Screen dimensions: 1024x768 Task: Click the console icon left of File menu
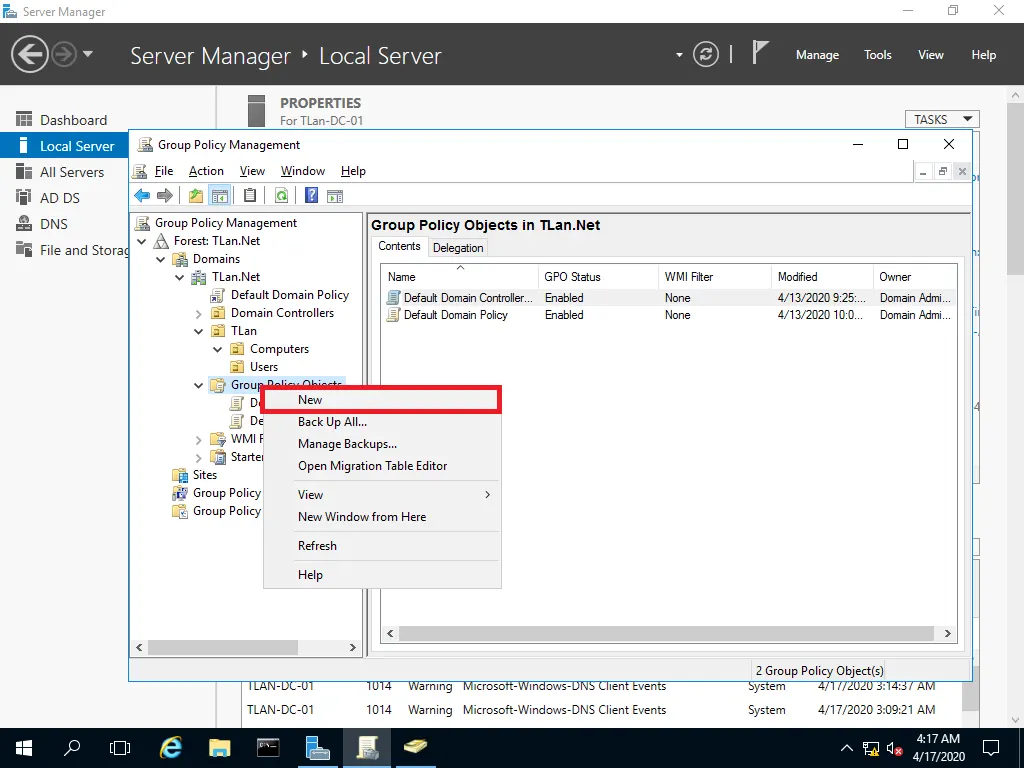click(x=140, y=171)
